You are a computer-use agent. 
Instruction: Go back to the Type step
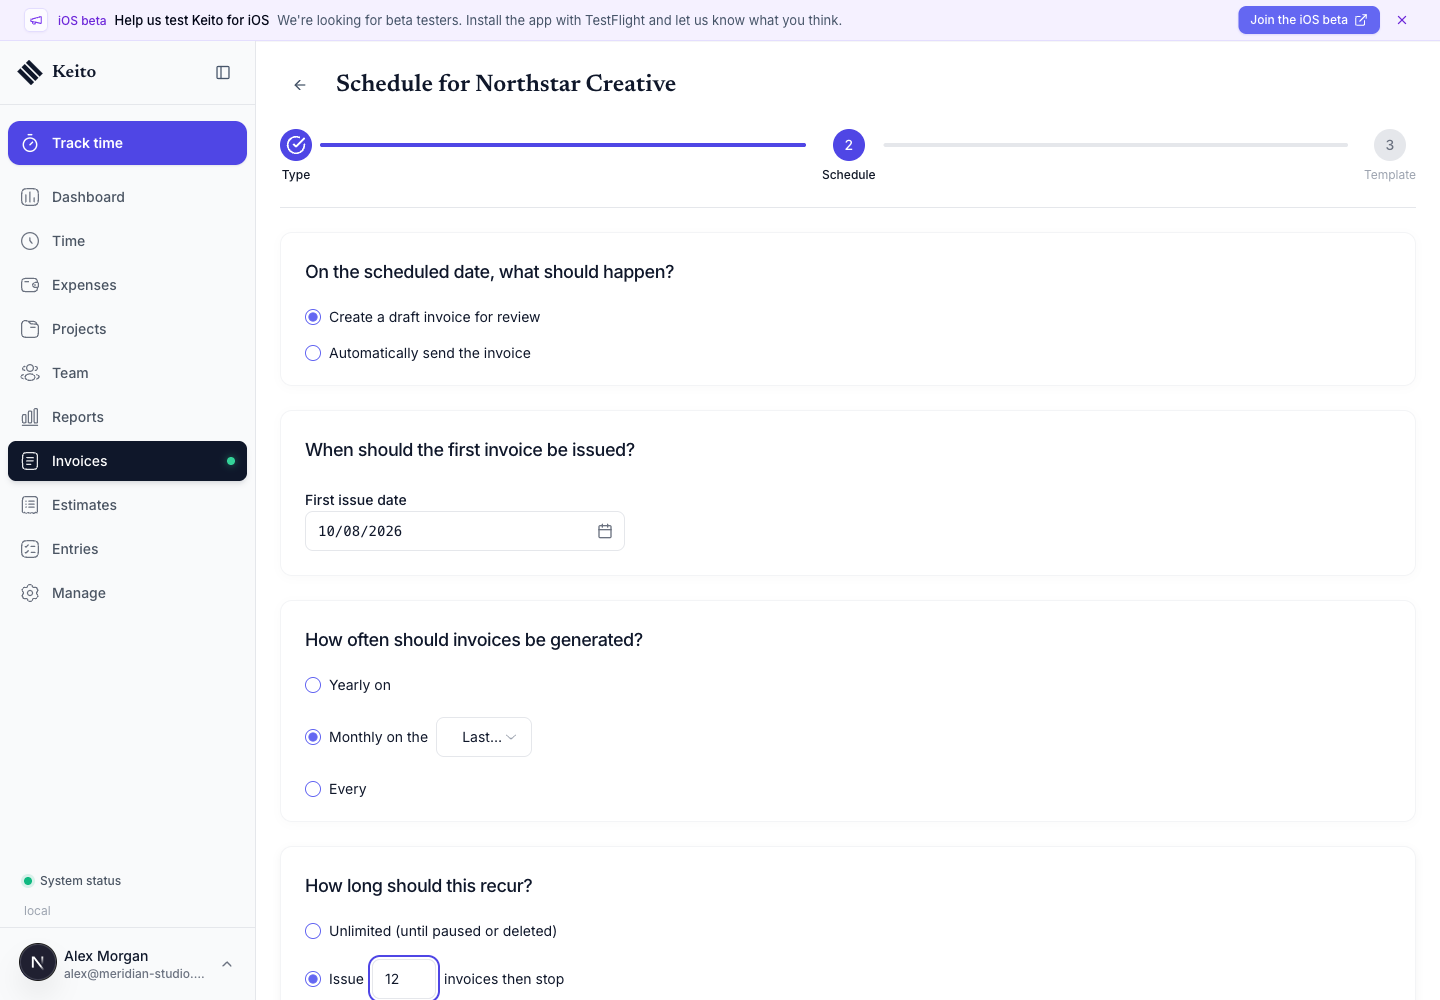pos(296,145)
